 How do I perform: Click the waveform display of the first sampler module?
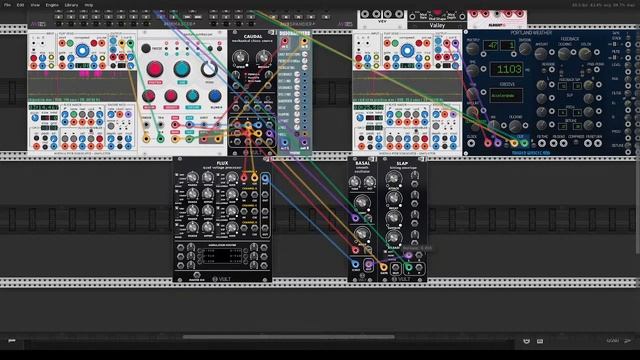pos(82,86)
